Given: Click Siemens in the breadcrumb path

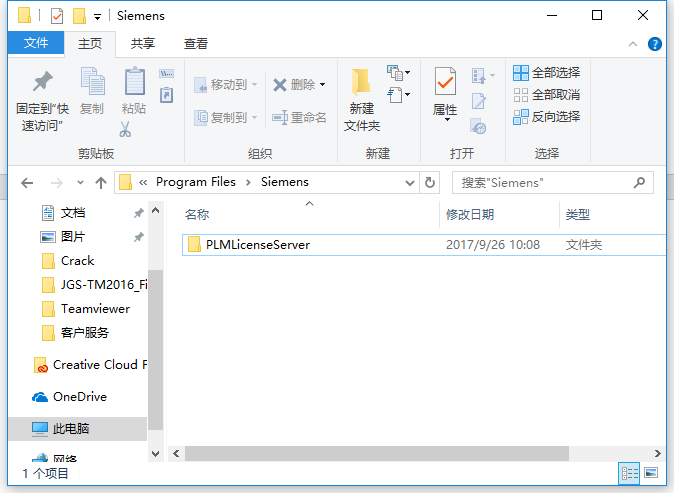Looking at the screenshot, I should (x=285, y=182).
